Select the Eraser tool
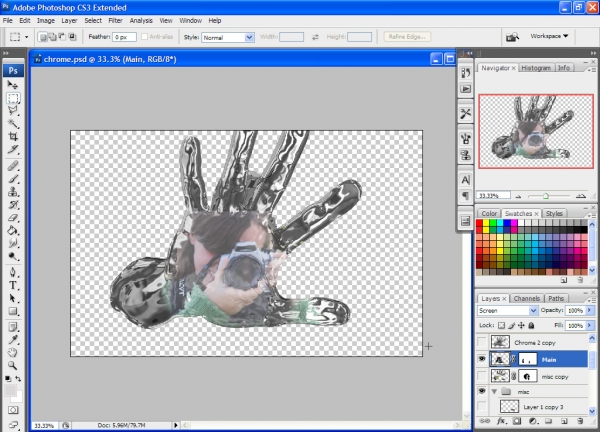Viewport: 600px width, 432px height. (x=13, y=218)
